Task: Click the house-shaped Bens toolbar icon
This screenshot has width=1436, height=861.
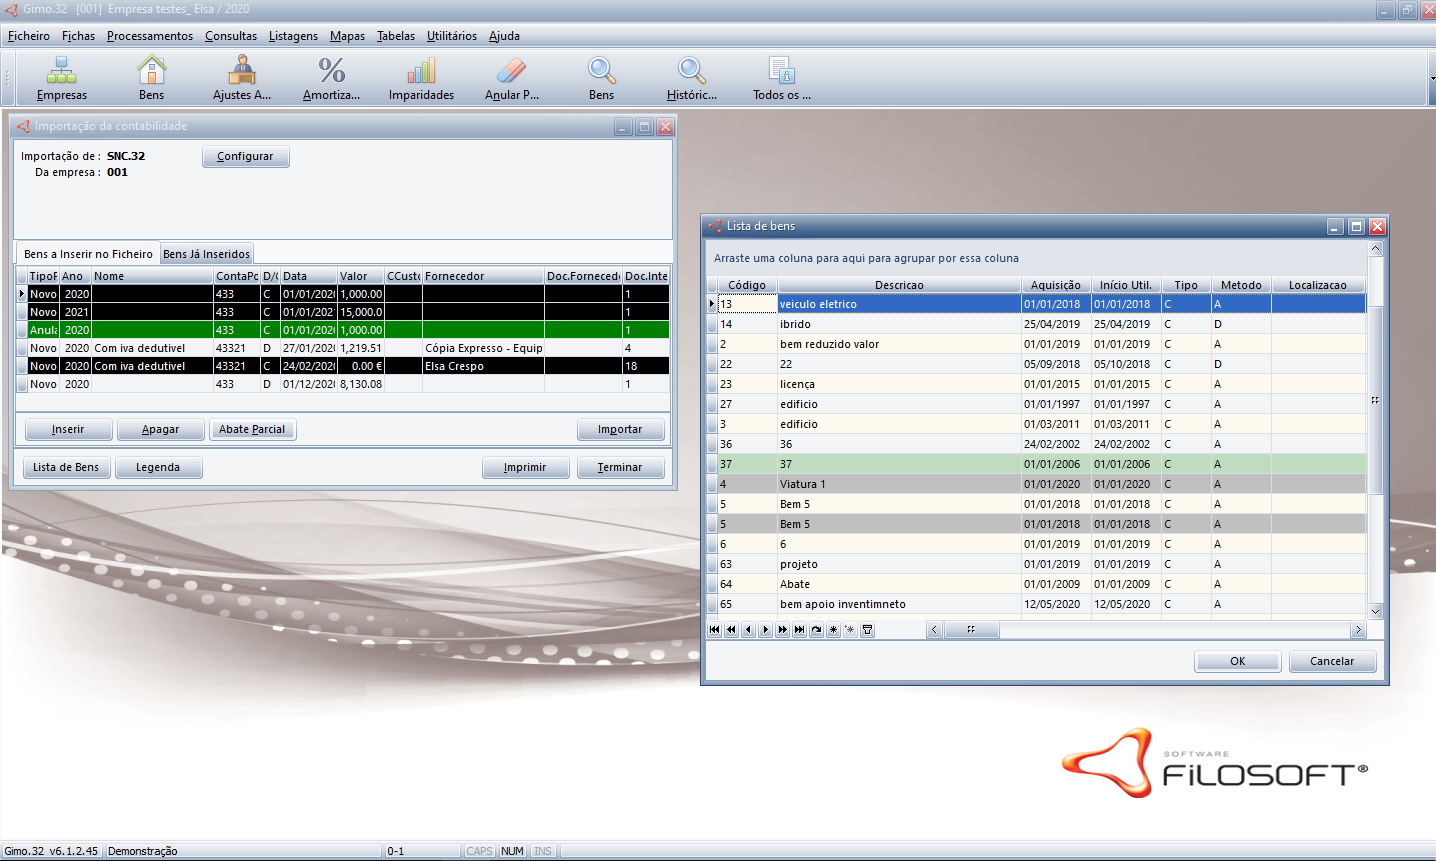Action: [151, 78]
